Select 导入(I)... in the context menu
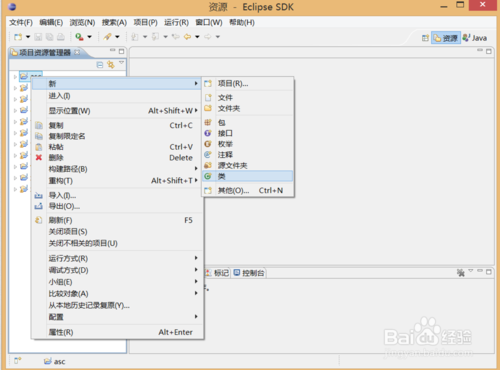The image size is (500, 370). click(117, 195)
